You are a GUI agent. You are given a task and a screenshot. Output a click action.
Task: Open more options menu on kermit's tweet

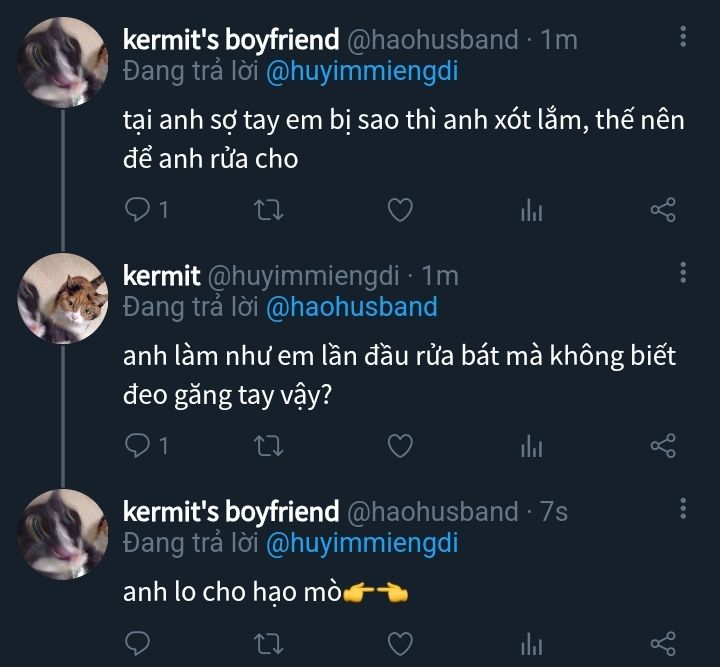pos(683,273)
